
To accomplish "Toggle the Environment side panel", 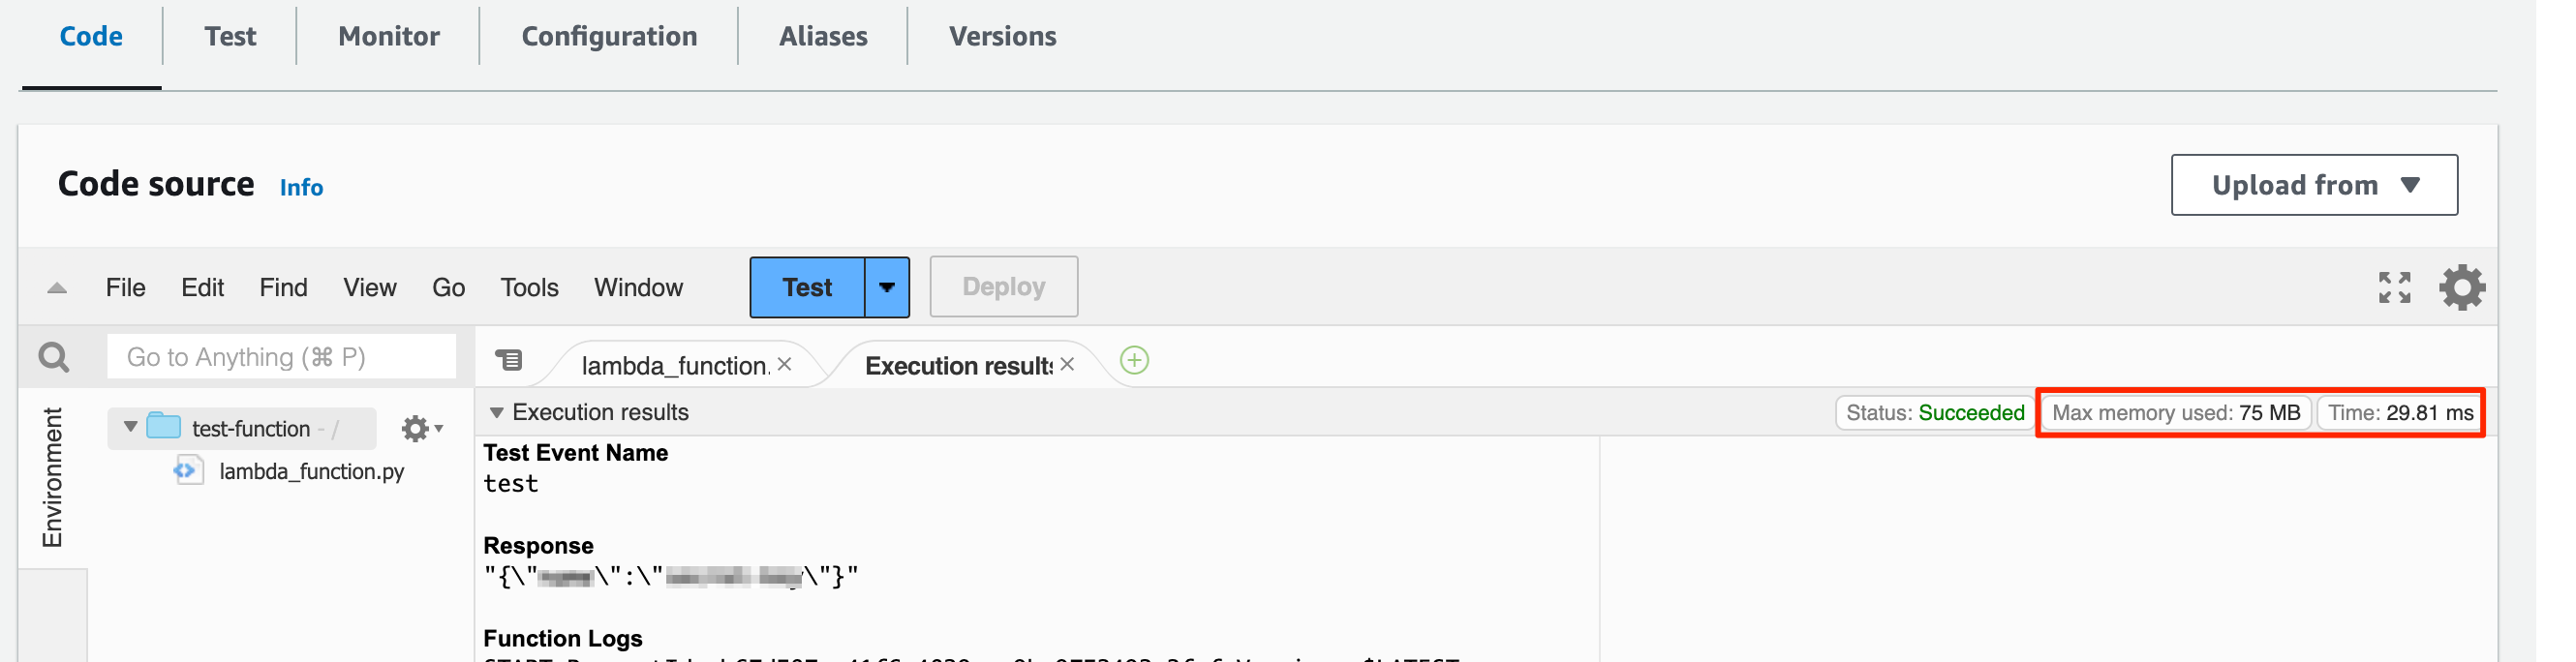I will (52, 478).
